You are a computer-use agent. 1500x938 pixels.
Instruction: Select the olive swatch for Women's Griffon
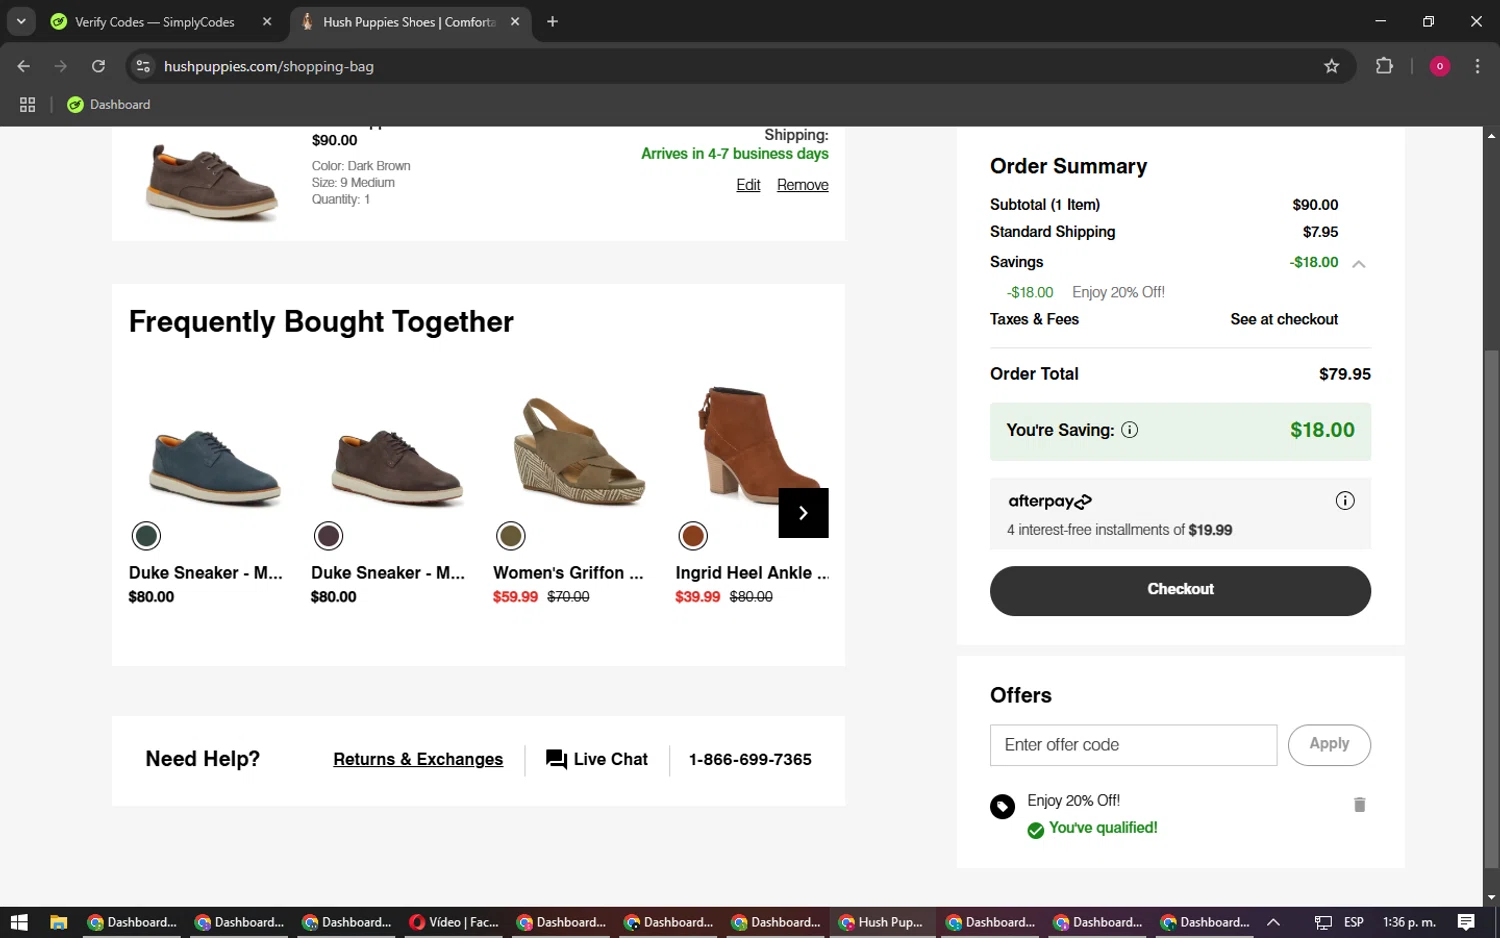pyautogui.click(x=511, y=536)
